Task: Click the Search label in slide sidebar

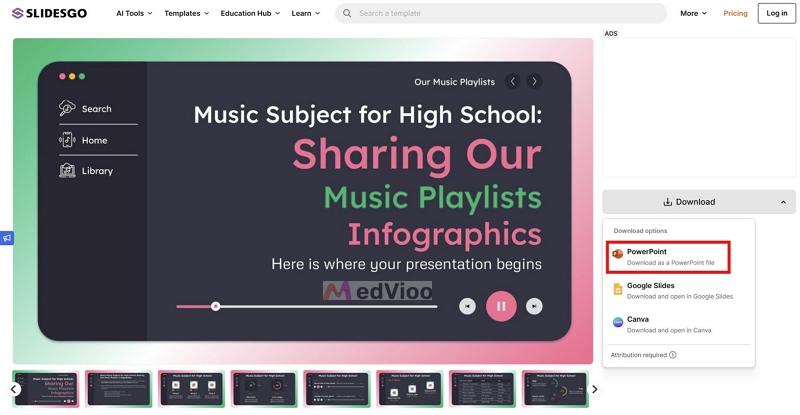Action: tap(96, 109)
